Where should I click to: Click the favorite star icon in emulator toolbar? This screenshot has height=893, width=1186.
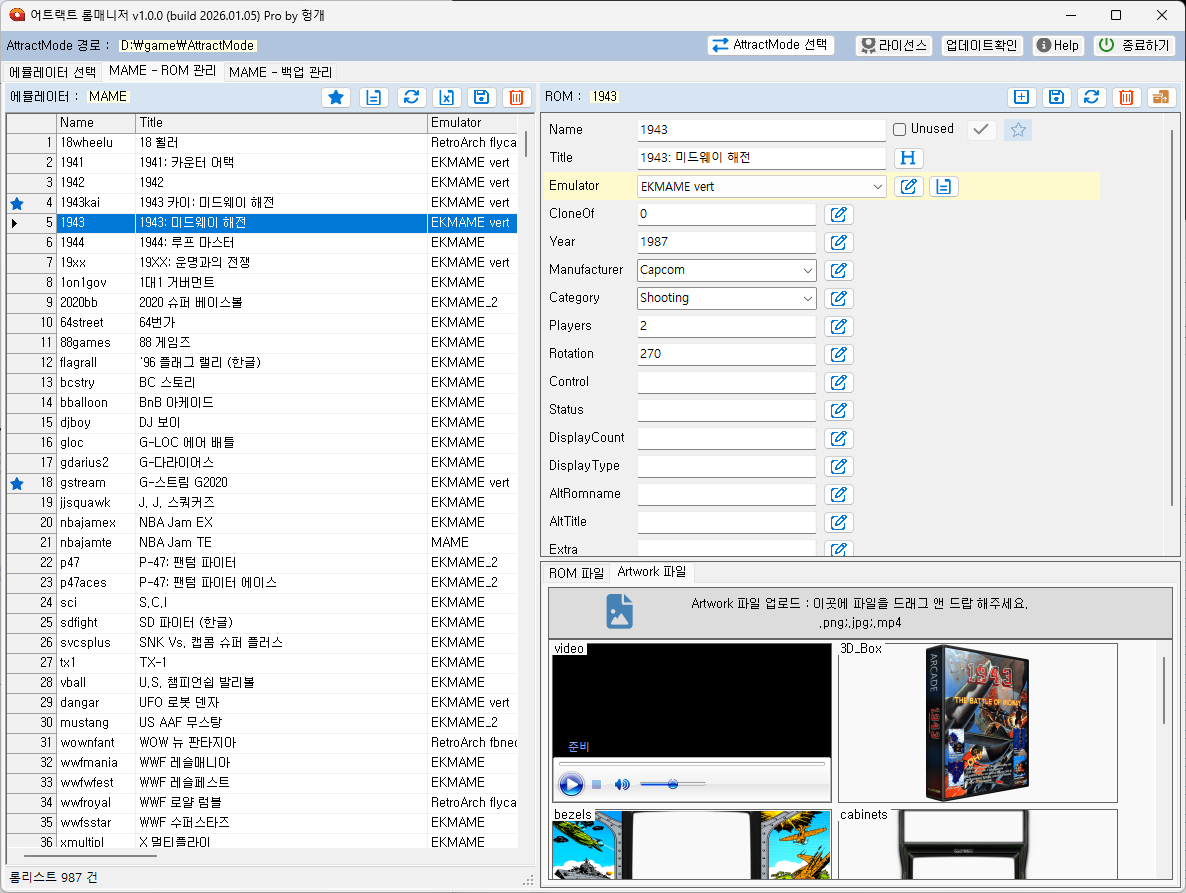(336, 97)
